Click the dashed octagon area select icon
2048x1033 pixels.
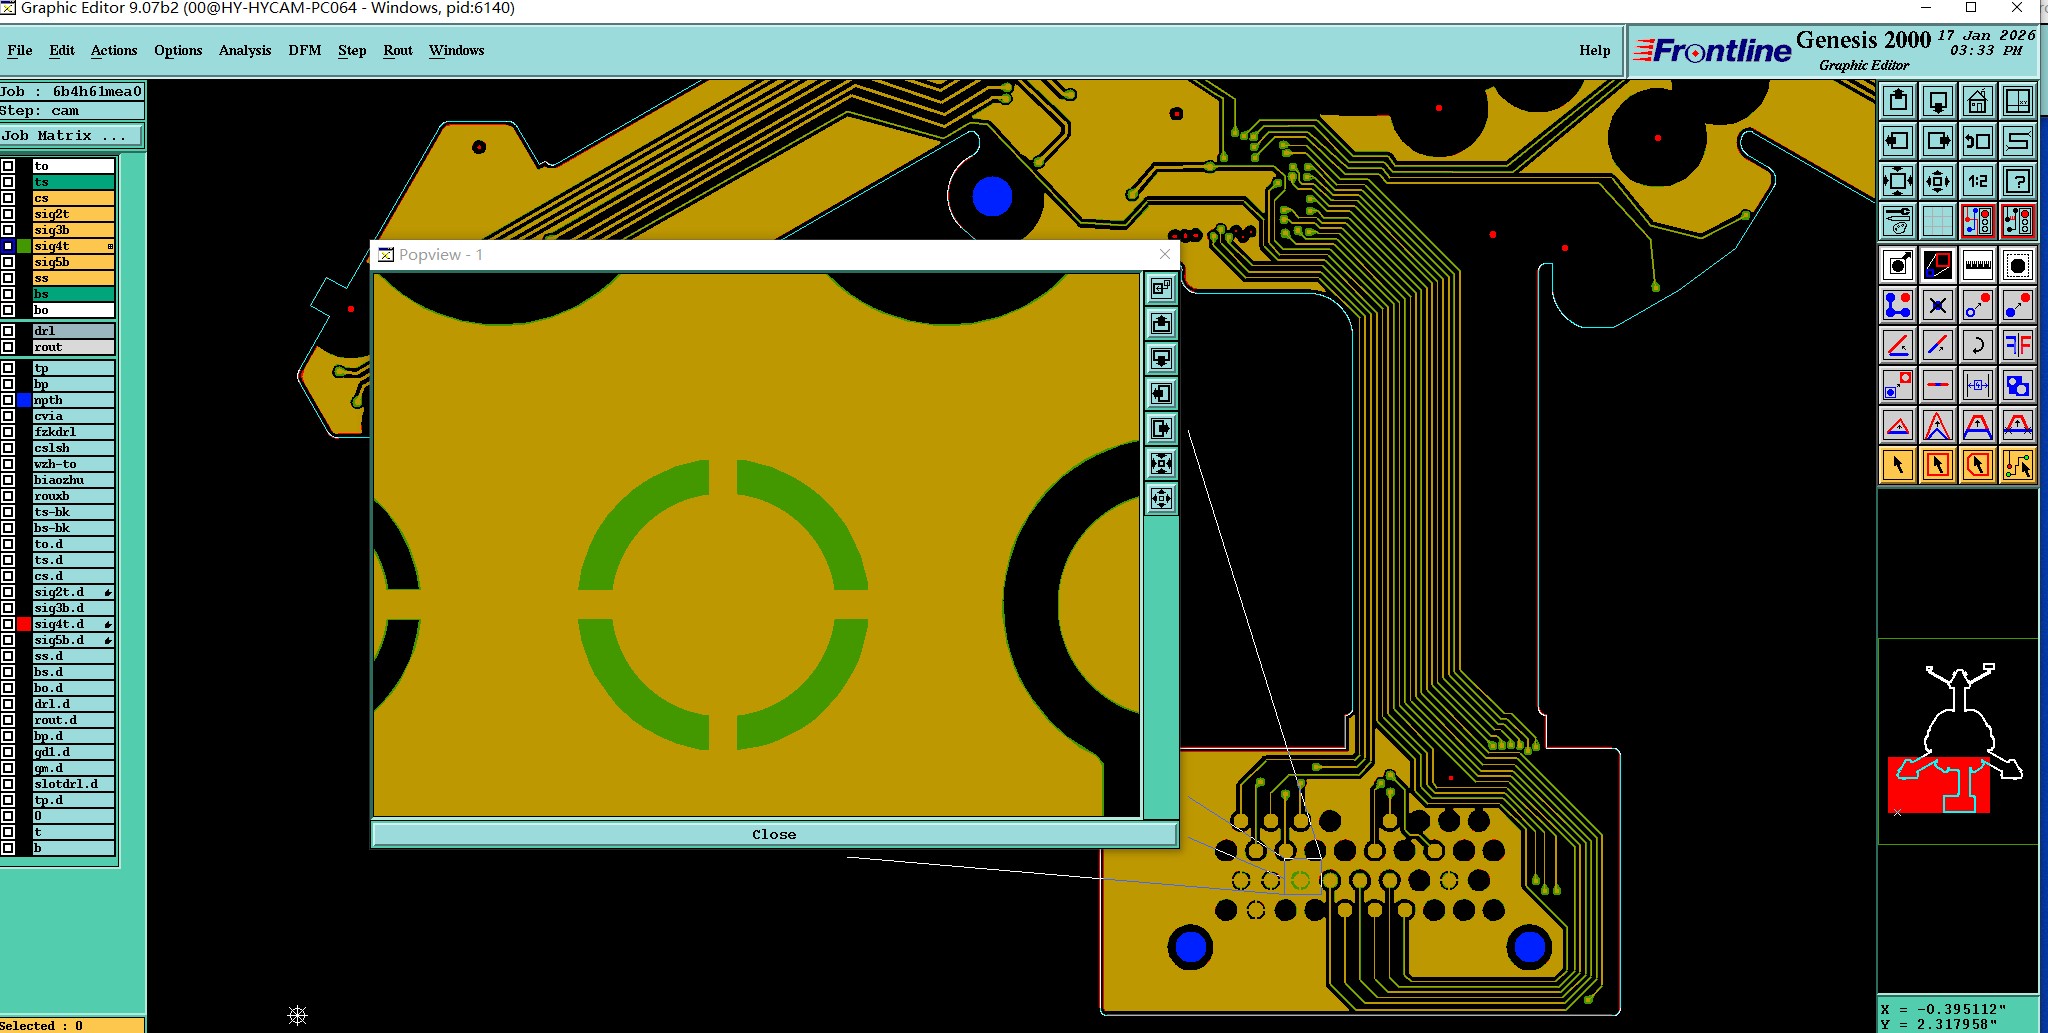[2018, 265]
